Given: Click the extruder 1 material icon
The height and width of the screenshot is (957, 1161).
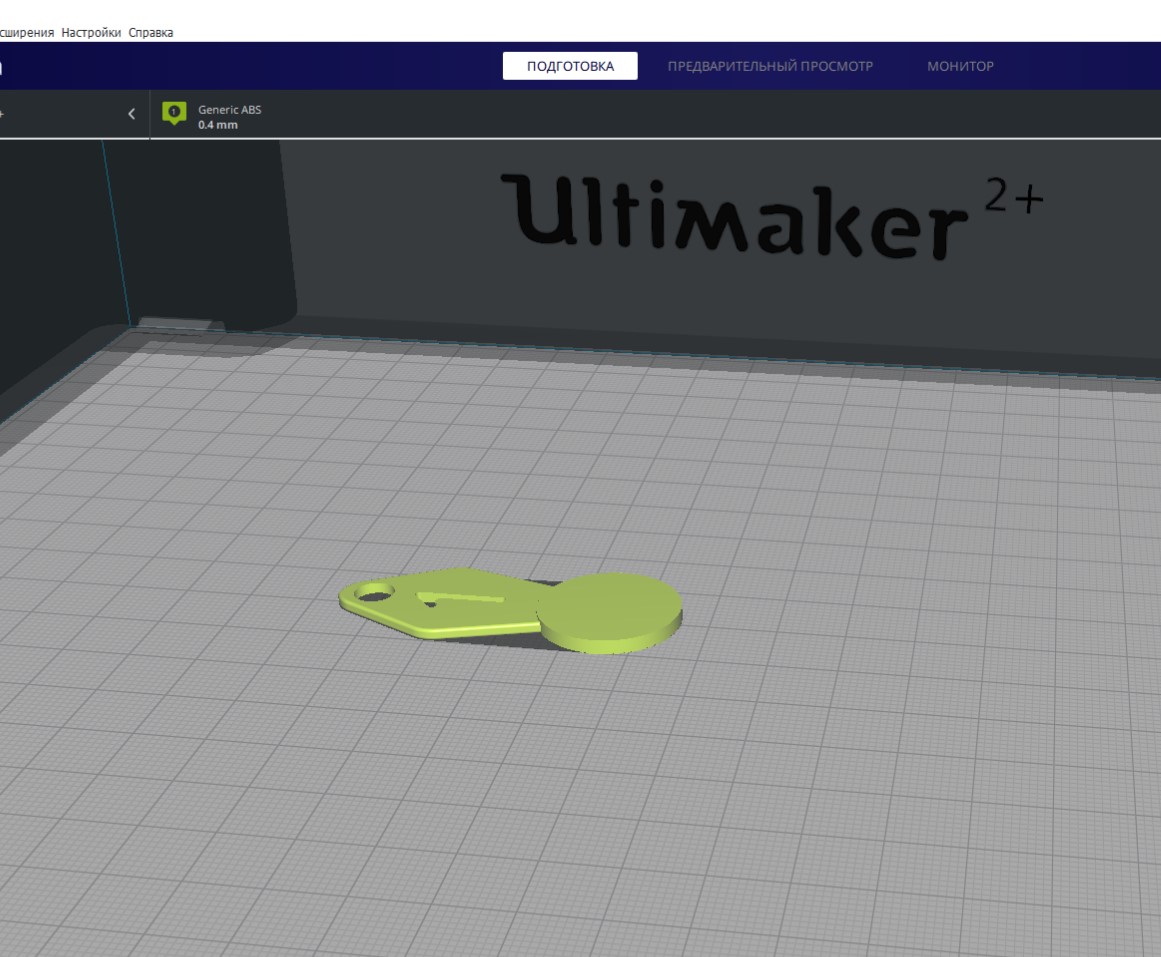Looking at the screenshot, I should [x=174, y=113].
